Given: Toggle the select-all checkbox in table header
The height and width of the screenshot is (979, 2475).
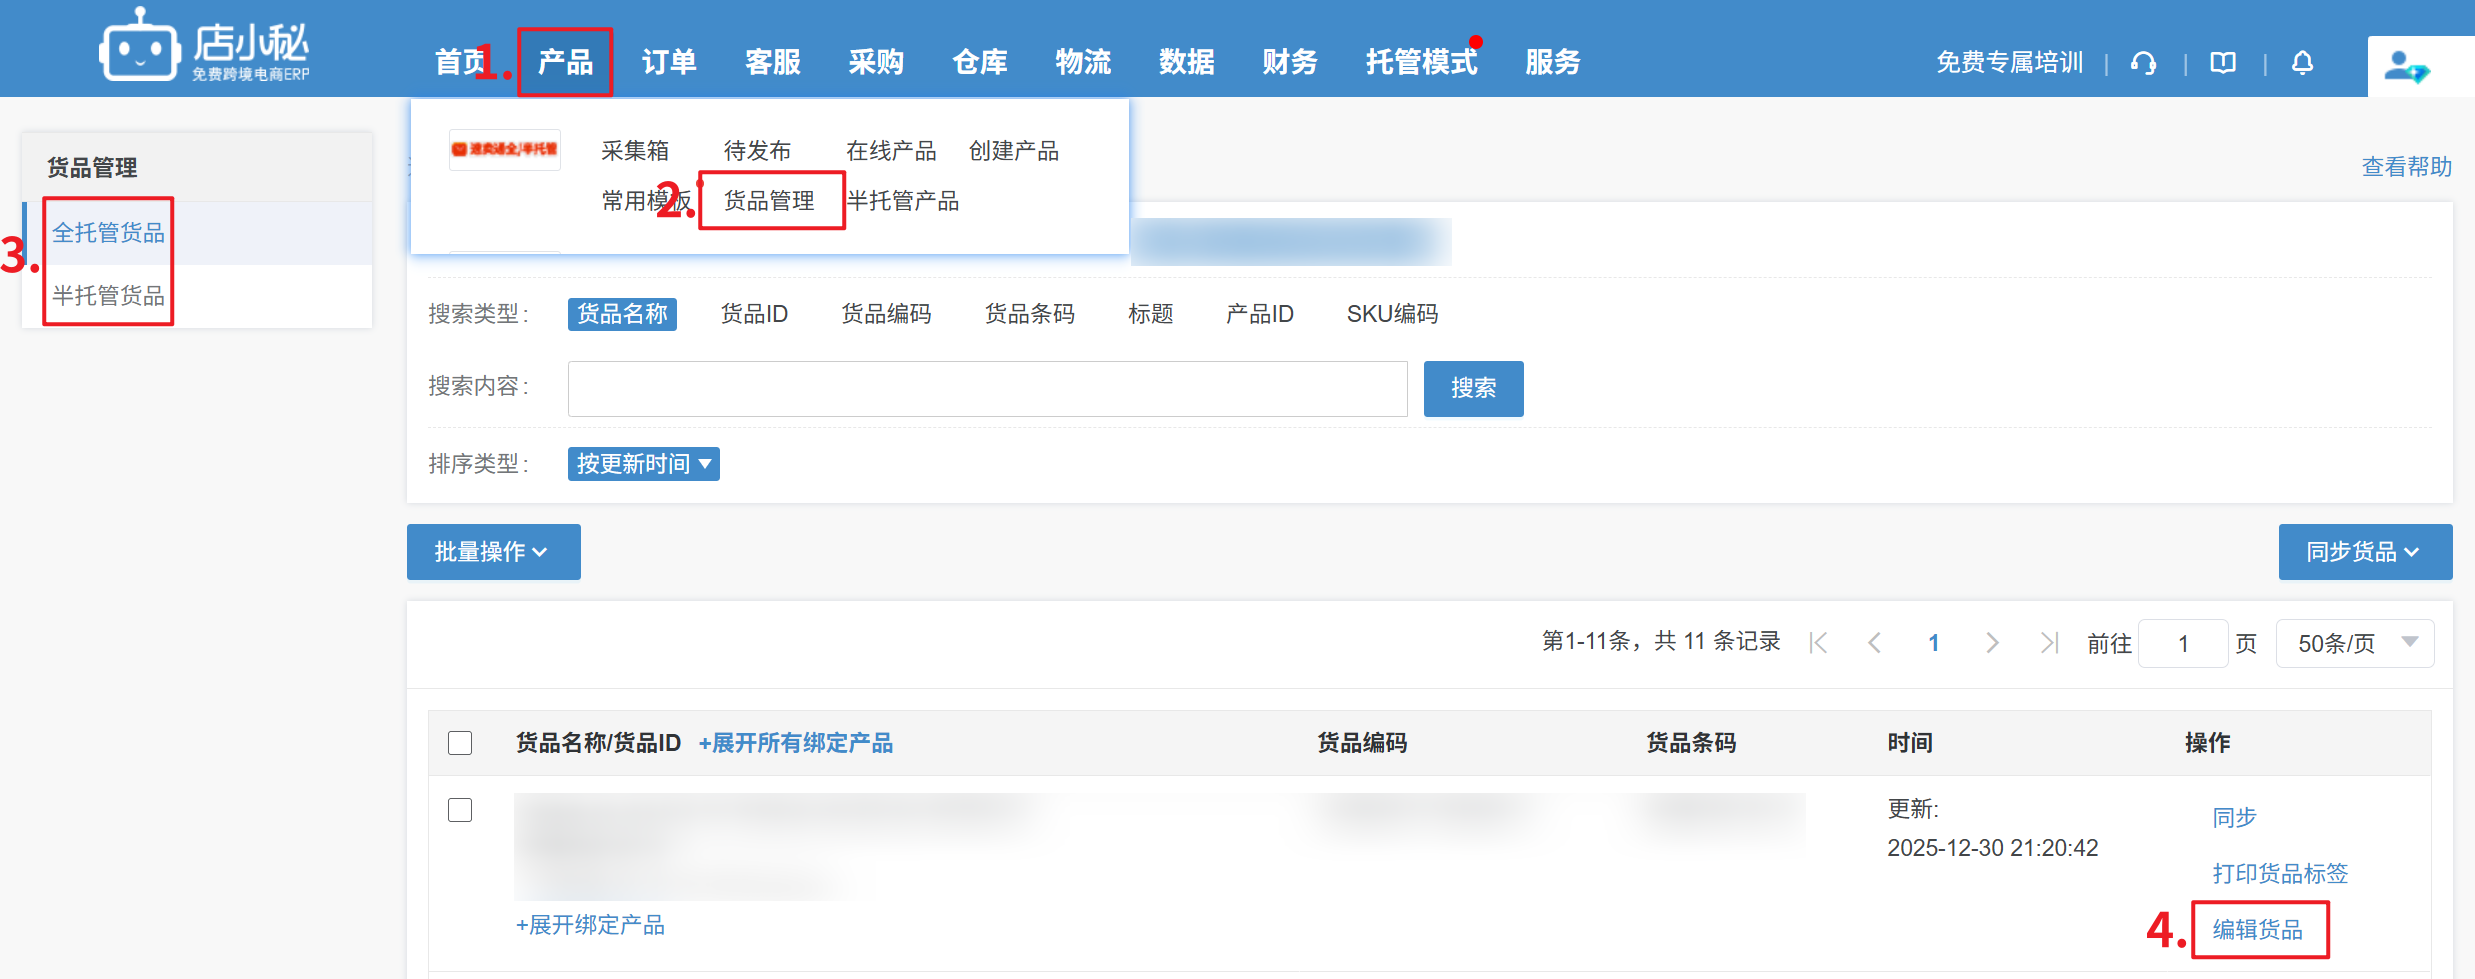Looking at the screenshot, I should coord(460,743).
